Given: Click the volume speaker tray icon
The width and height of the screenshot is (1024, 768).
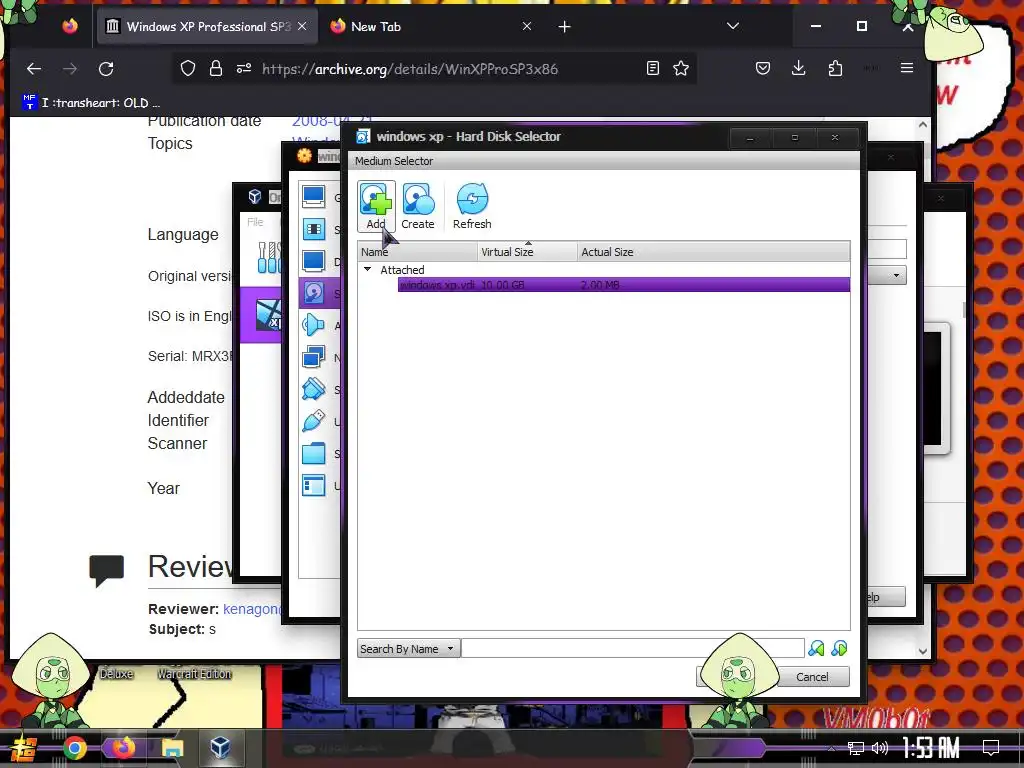Looking at the screenshot, I should [x=880, y=748].
